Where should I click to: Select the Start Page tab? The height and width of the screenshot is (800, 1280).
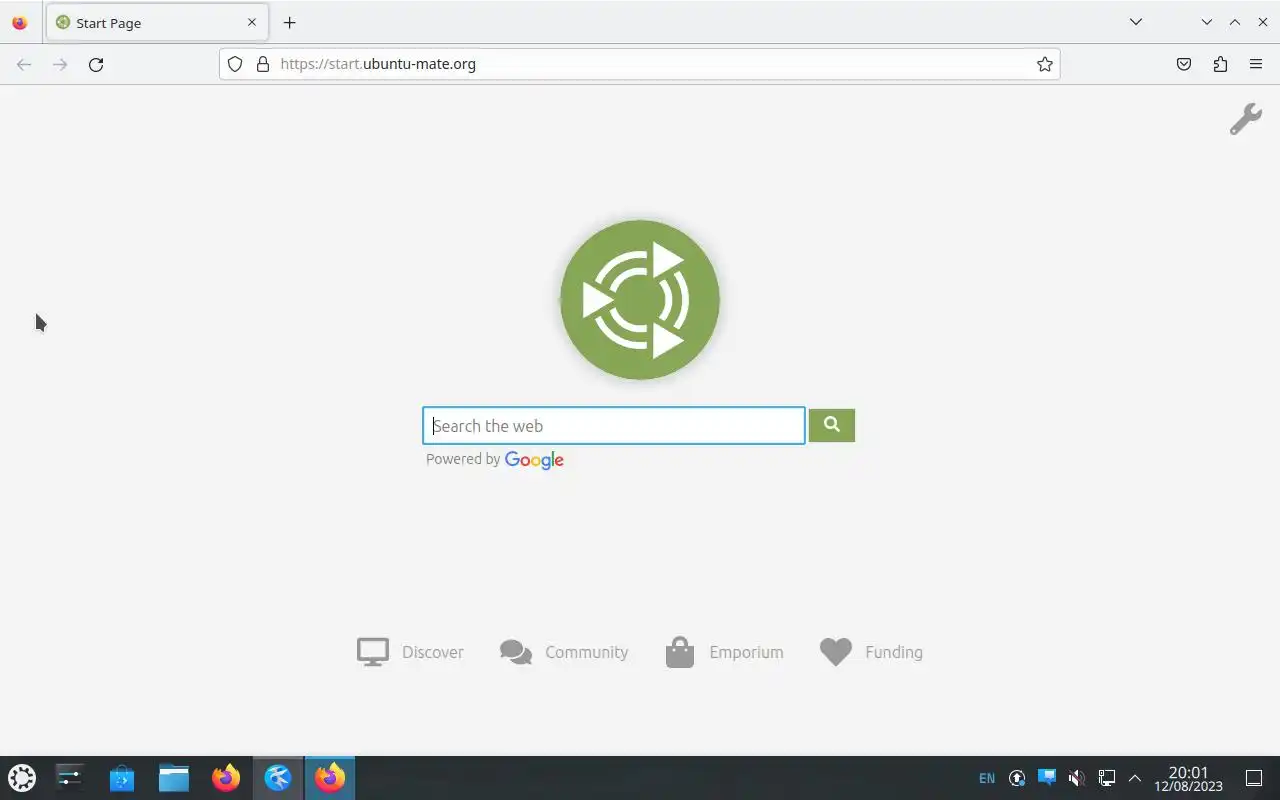click(x=156, y=22)
